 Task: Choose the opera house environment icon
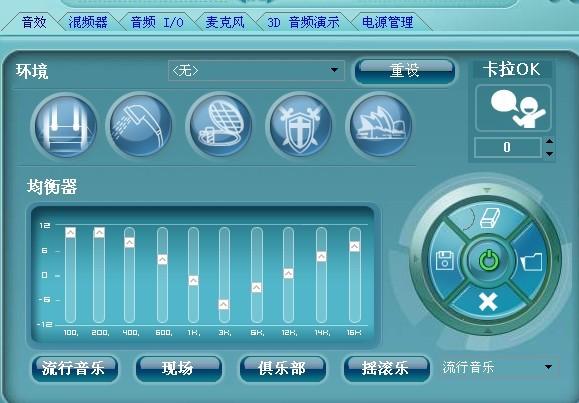coord(380,125)
